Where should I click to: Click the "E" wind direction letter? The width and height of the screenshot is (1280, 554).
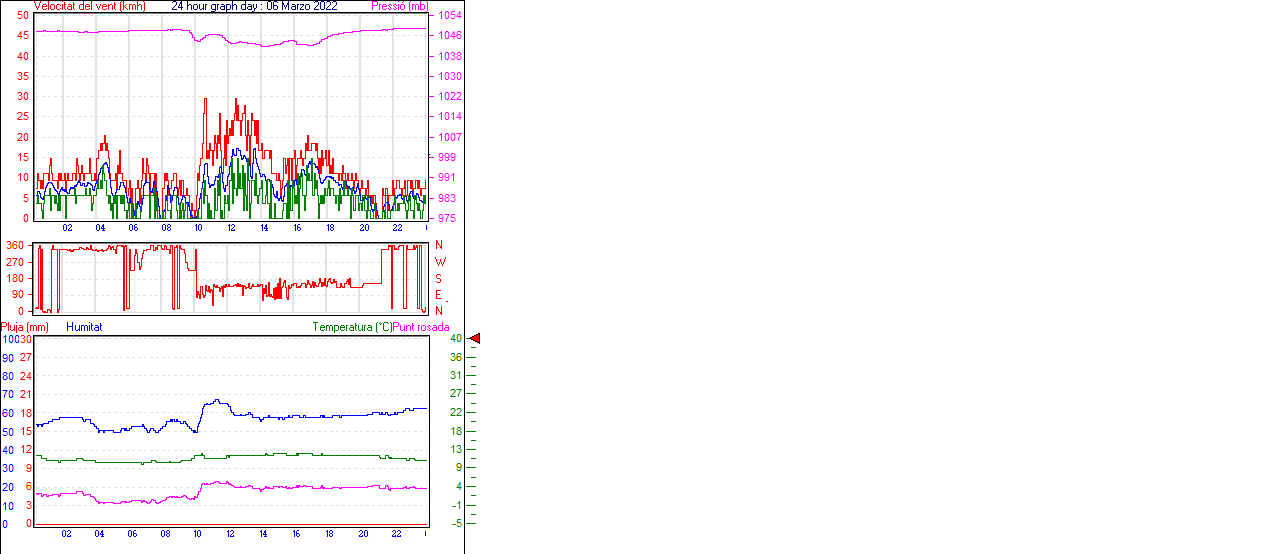(x=438, y=295)
